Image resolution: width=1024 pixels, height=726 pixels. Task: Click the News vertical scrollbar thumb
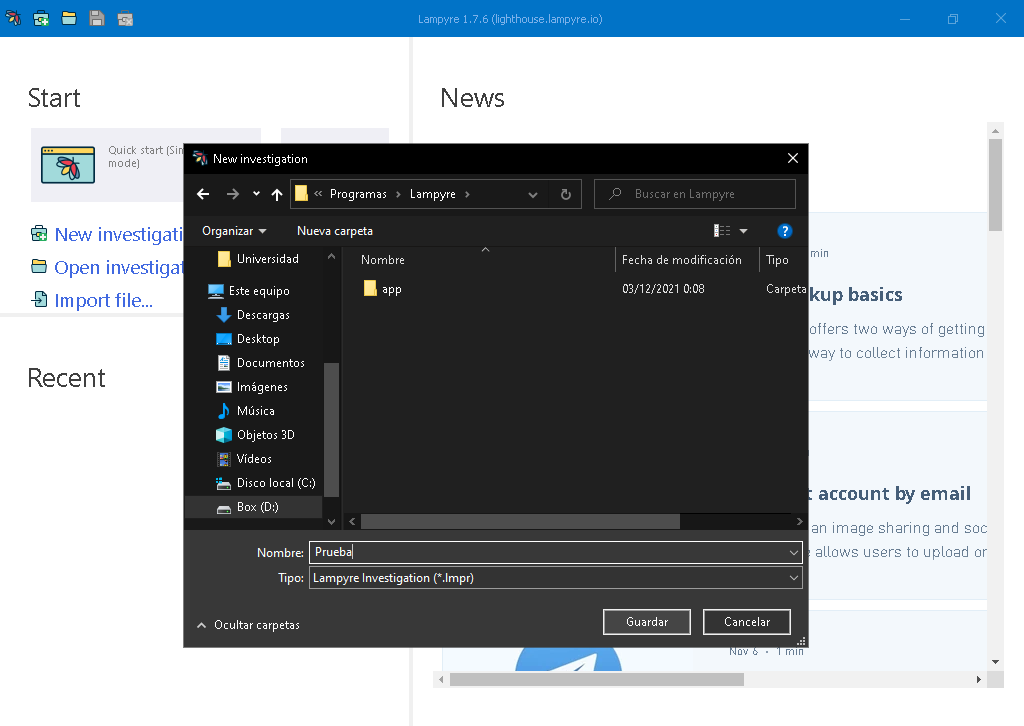click(995, 184)
